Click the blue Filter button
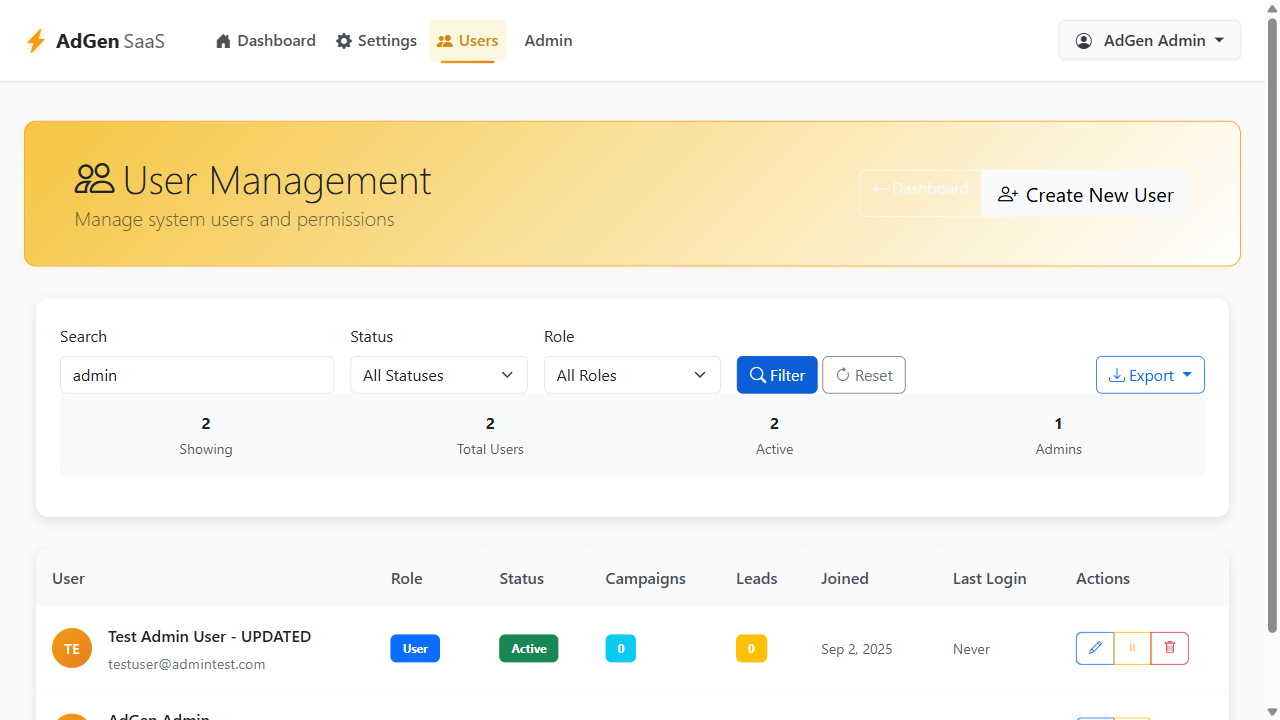Viewport: 1280px width, 720px height. click(x=777, y=375)
